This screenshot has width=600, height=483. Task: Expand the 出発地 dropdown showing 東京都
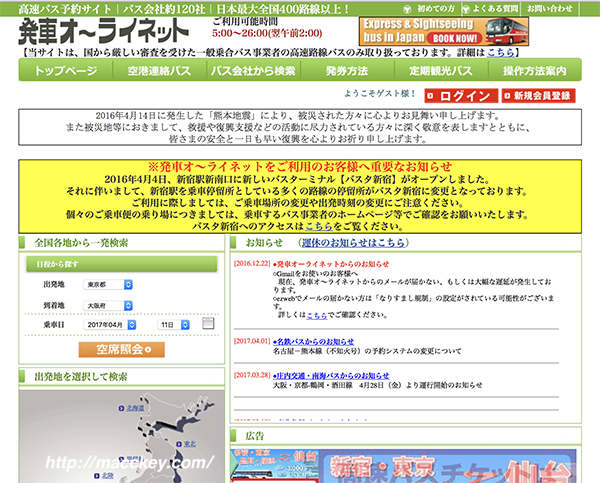108,284
